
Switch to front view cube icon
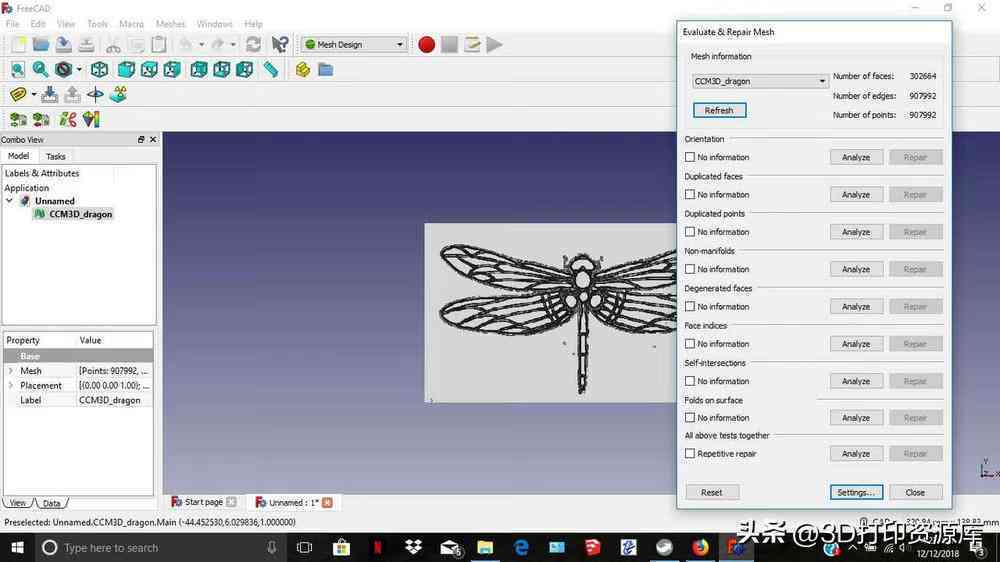(x=126, y=70)
